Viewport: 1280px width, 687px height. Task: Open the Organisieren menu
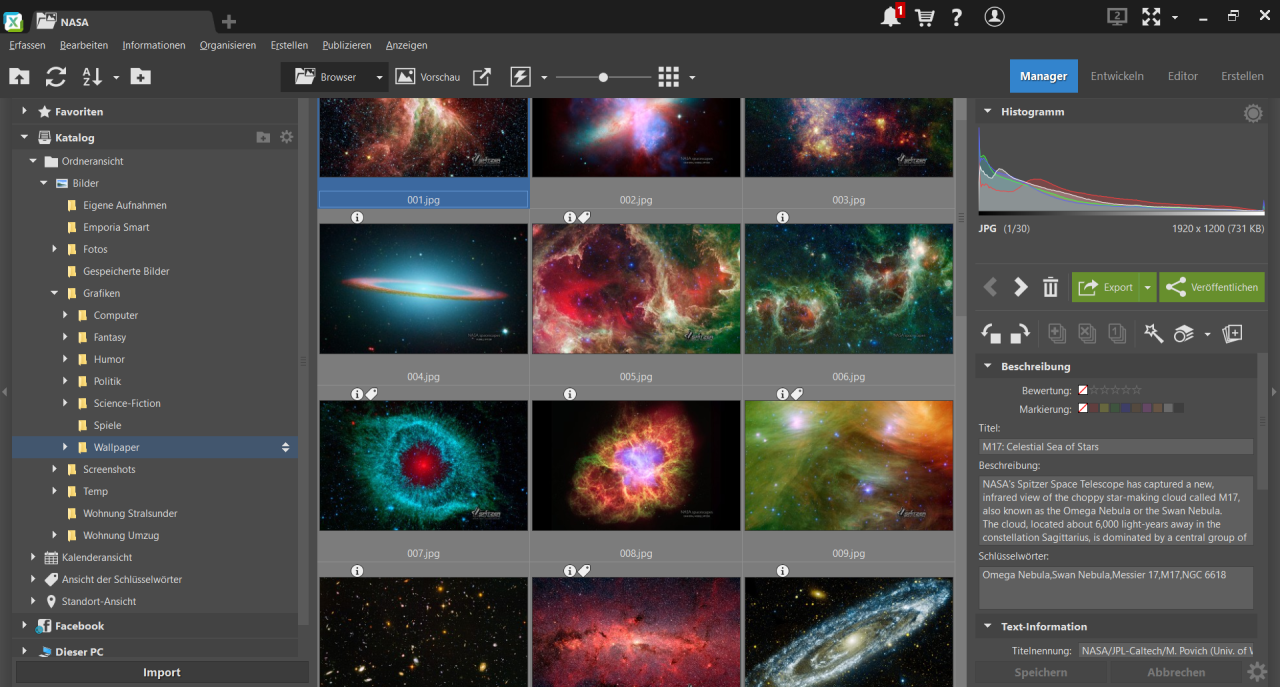[x=228, y=45]
